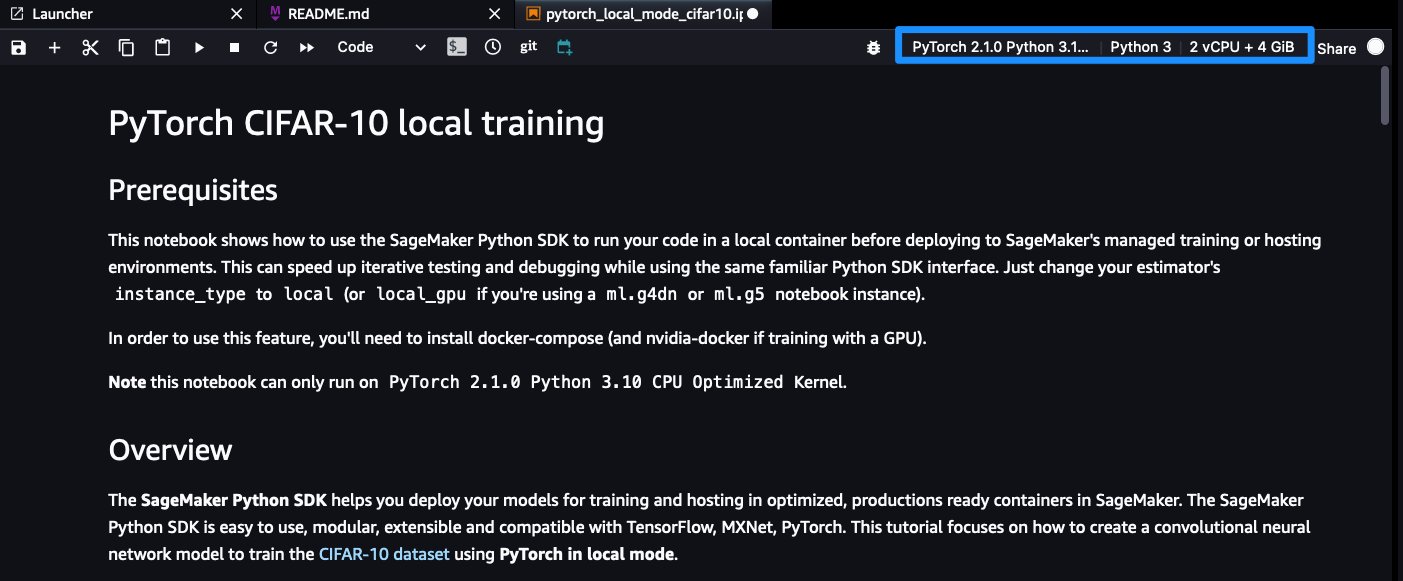Click the 'PyTorch 2.1.0 Python 3.10 CPU Optimized' text
Image resolution: width=1403 pixels, height=581 pixels.
586,382
